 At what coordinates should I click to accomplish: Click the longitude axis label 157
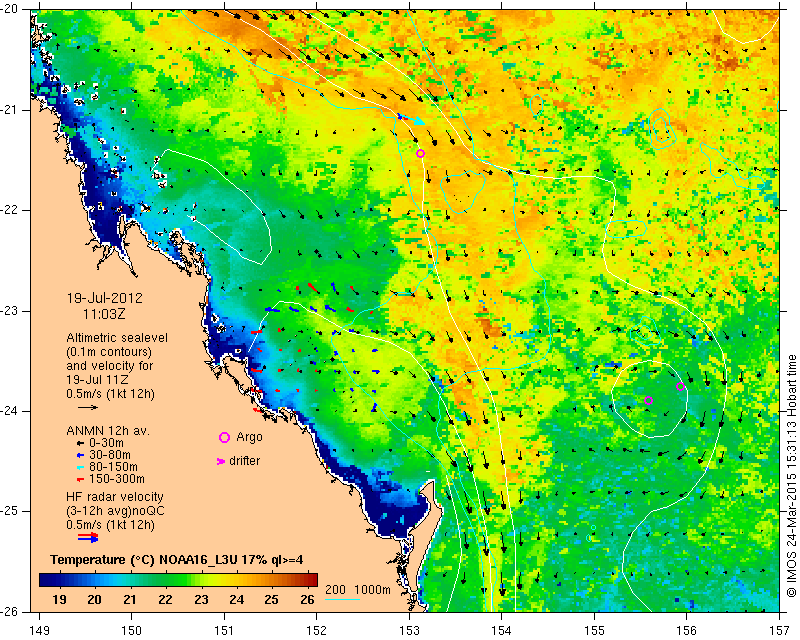click(780, 631)
